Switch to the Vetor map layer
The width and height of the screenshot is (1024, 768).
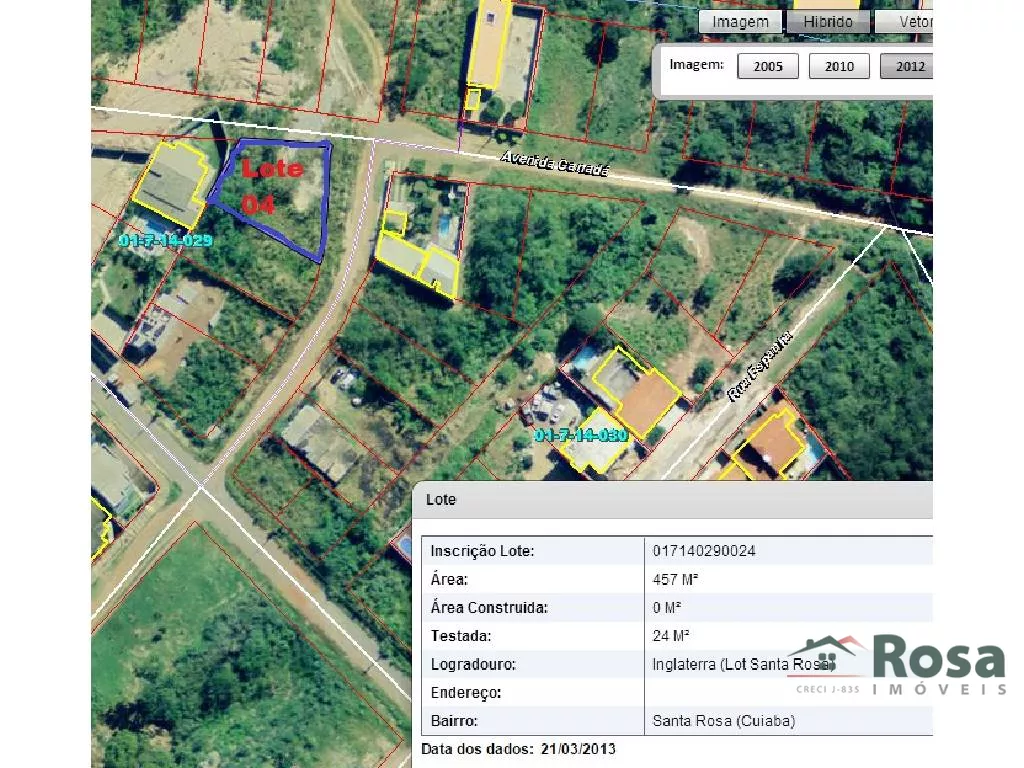click(x=908, y=22)
